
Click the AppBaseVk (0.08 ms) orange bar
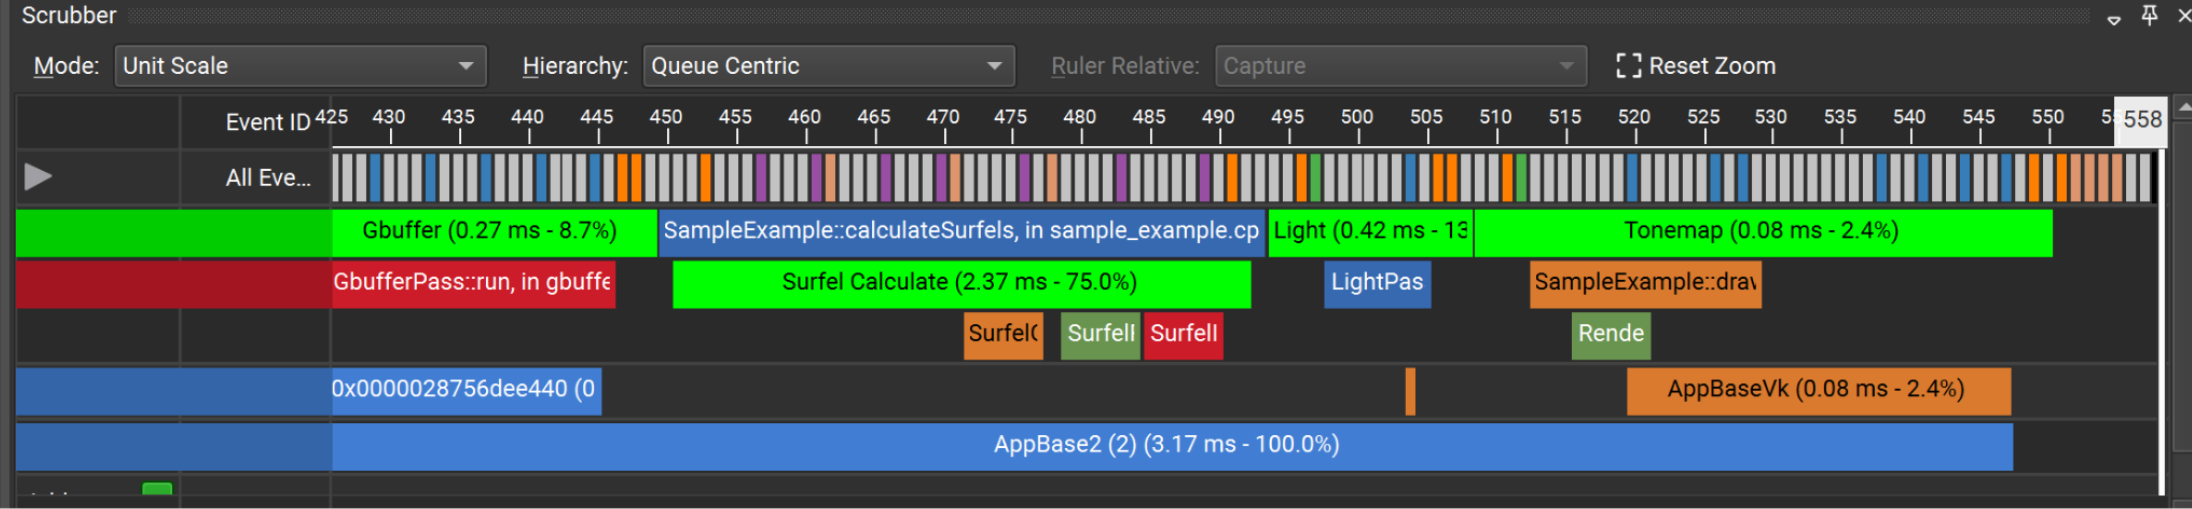coord(1816,390)
